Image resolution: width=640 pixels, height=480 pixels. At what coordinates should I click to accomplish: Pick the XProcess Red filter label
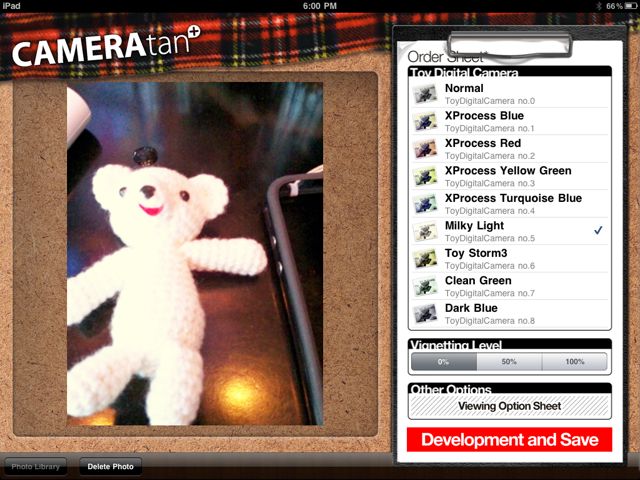point(483,143)
